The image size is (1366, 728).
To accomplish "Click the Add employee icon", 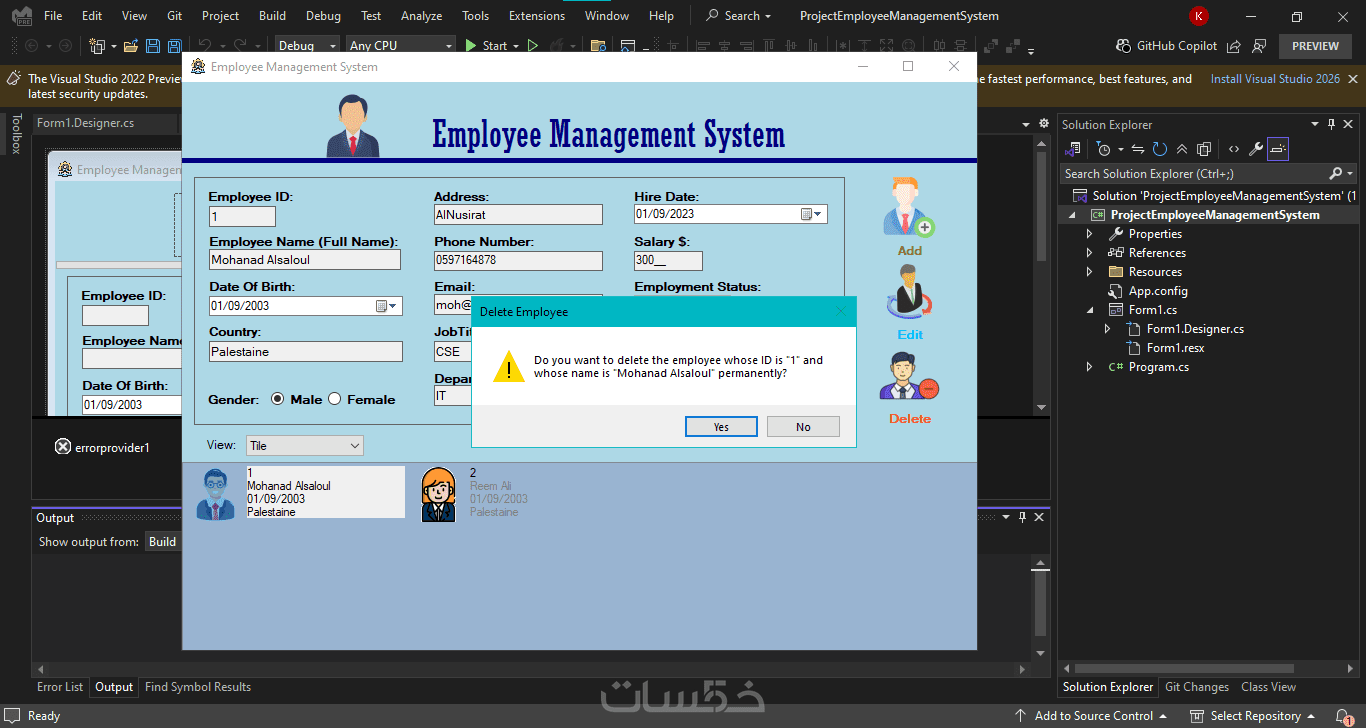I will (908, 208).
